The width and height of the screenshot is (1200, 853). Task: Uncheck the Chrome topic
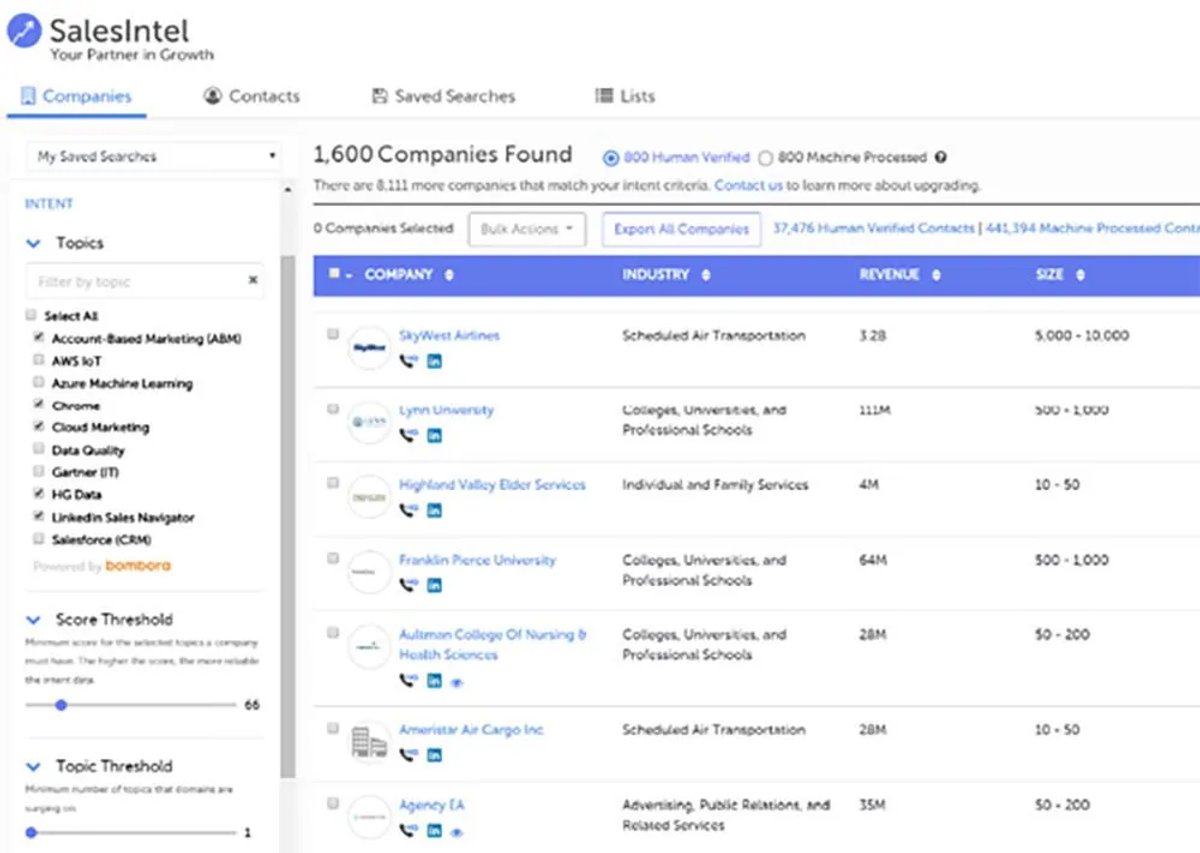[x=38, y=405]
